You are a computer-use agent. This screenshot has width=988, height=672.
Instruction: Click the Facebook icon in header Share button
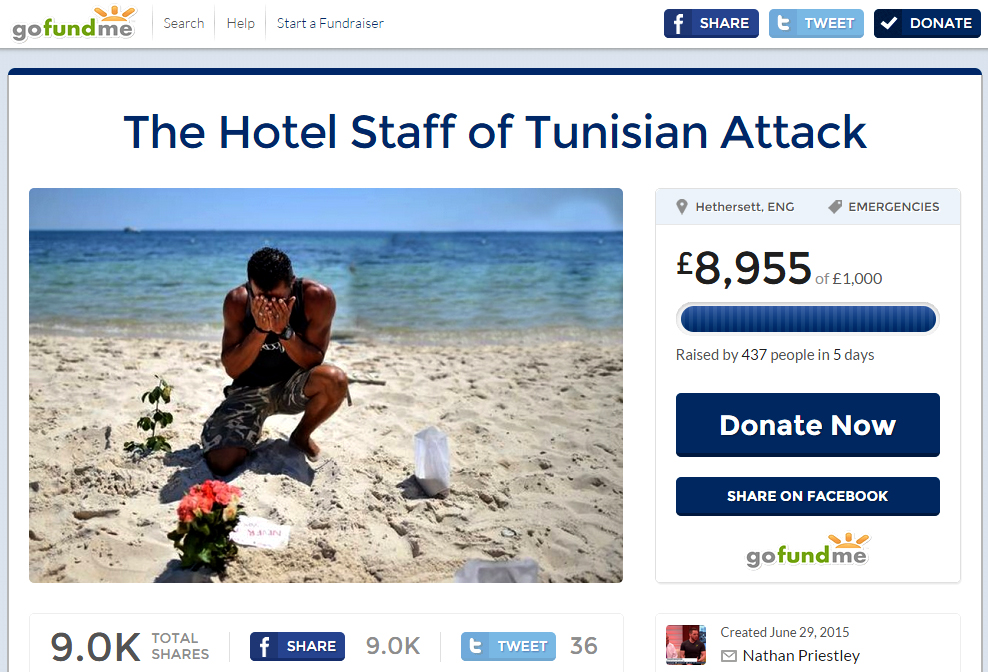click(x=678, y=24)
